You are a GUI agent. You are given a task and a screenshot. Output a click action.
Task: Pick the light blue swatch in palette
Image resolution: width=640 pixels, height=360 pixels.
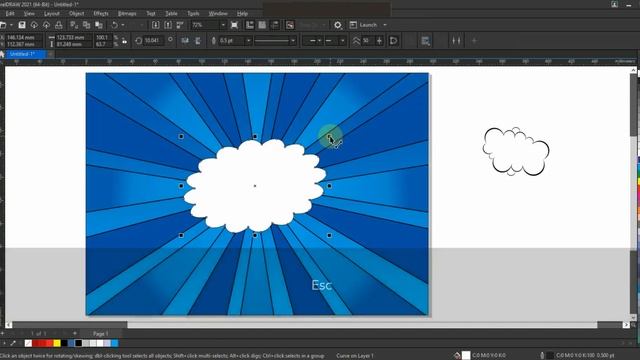point(115,343)
